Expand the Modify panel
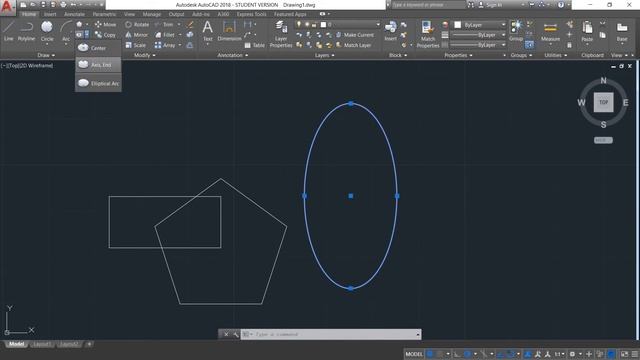The image size is (640, 360). (144, 55)
